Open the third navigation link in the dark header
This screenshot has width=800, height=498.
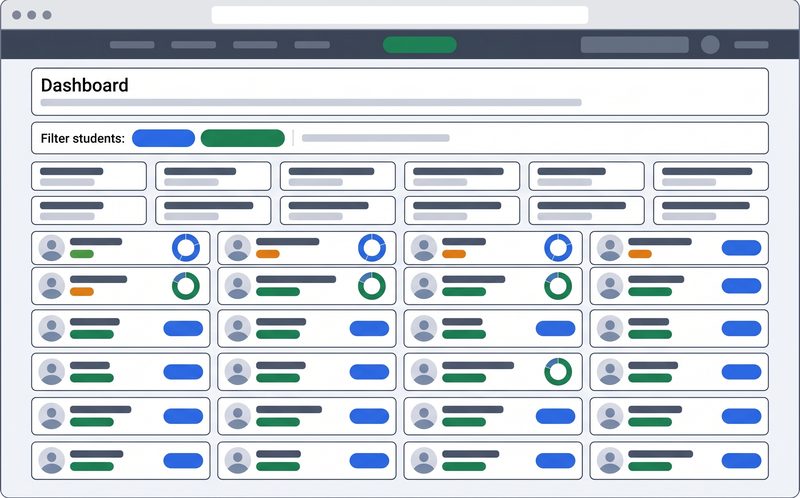pyautogui.click(x=255, y=45)
